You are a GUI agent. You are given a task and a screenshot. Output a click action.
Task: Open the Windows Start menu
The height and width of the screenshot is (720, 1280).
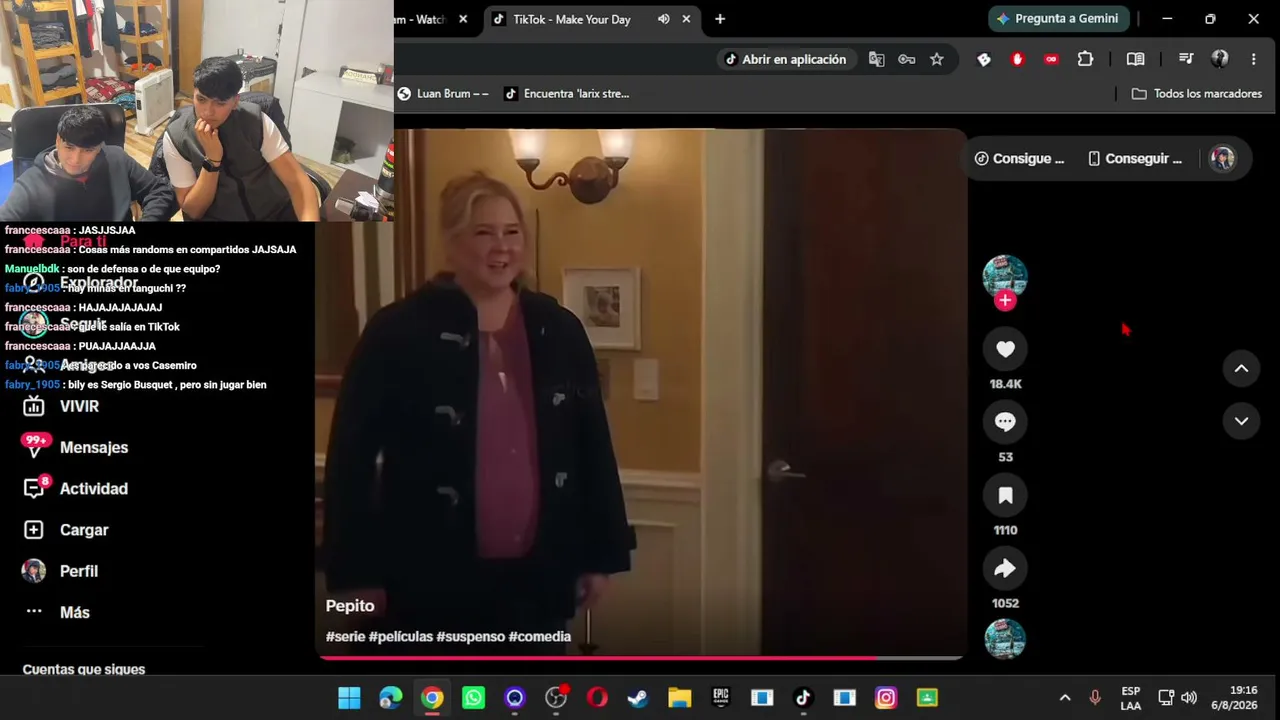click(349, 698)
